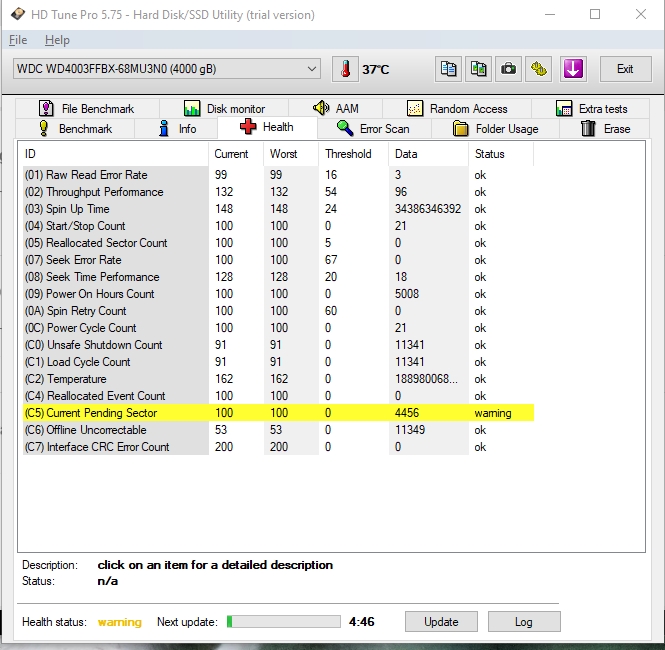Click the Exit button
The width and height of the screenshot is (665, 650).
click(x=625, y=69)
